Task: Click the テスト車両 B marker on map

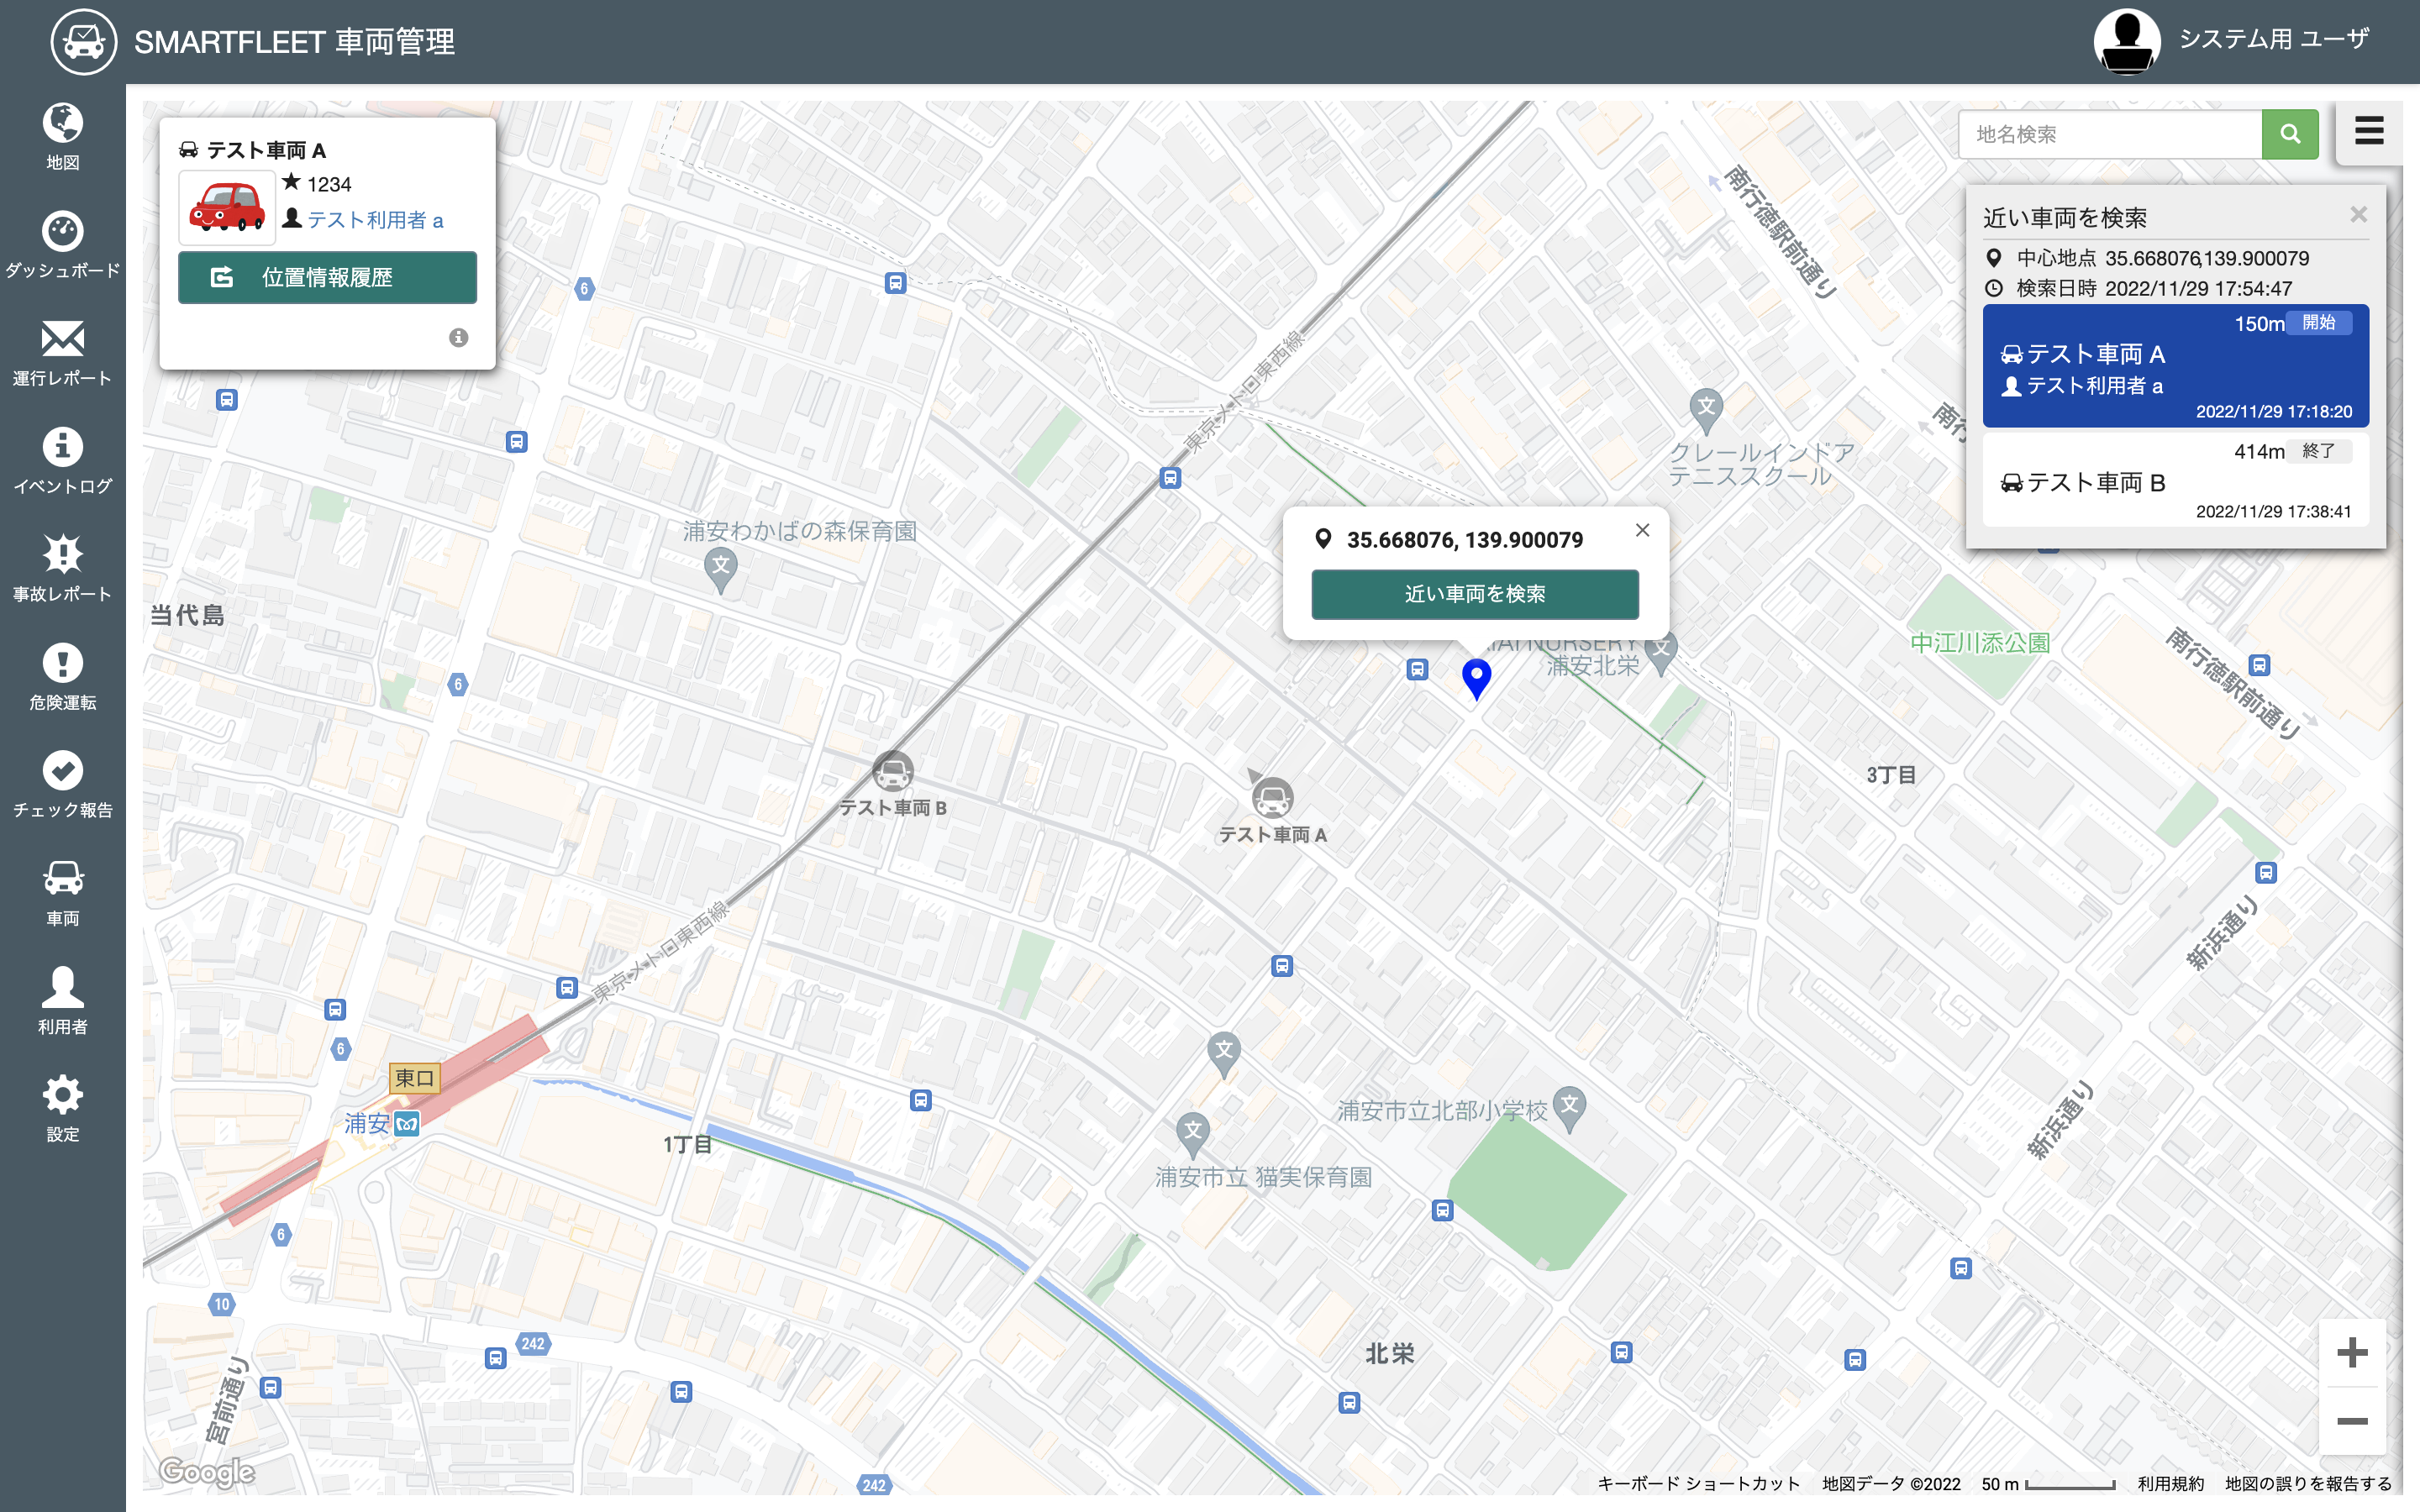Action: [x=892, y=771]
